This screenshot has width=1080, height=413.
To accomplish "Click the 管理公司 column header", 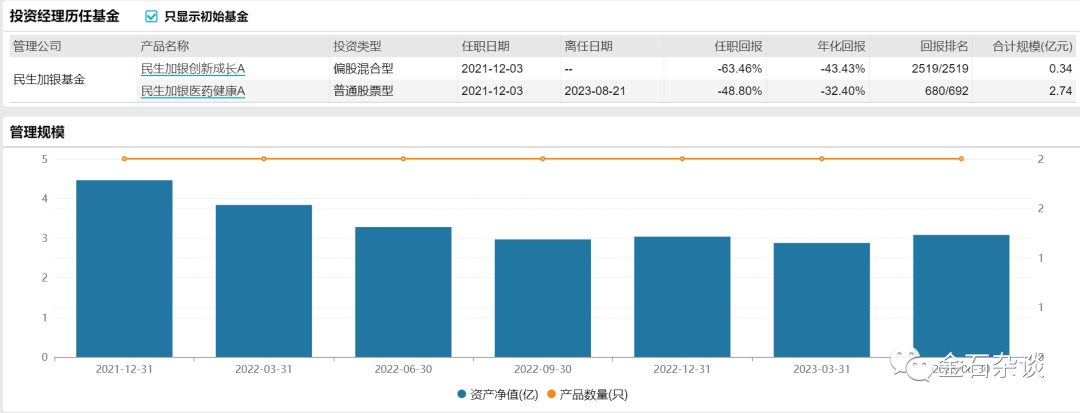I will (x=38, y=46).
